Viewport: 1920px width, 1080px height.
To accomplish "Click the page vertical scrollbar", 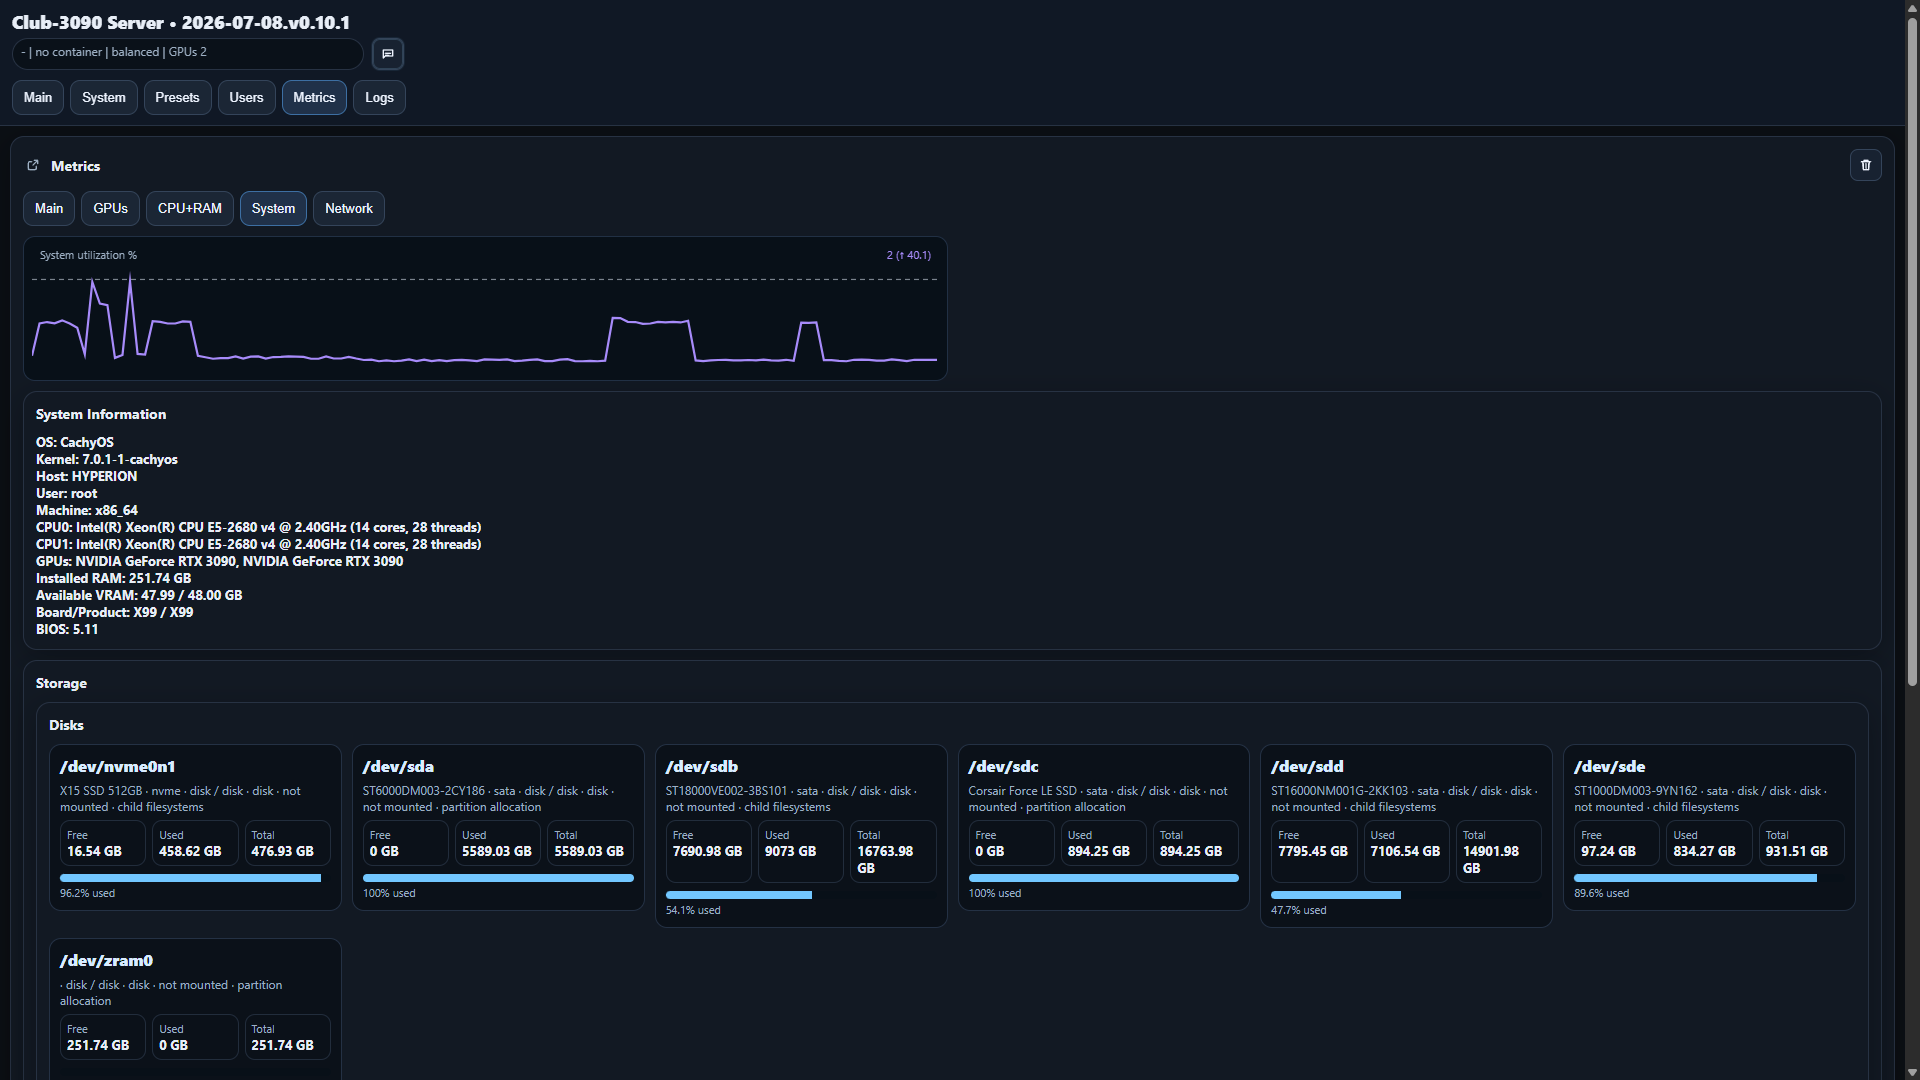I will [x=1912, y=350].
